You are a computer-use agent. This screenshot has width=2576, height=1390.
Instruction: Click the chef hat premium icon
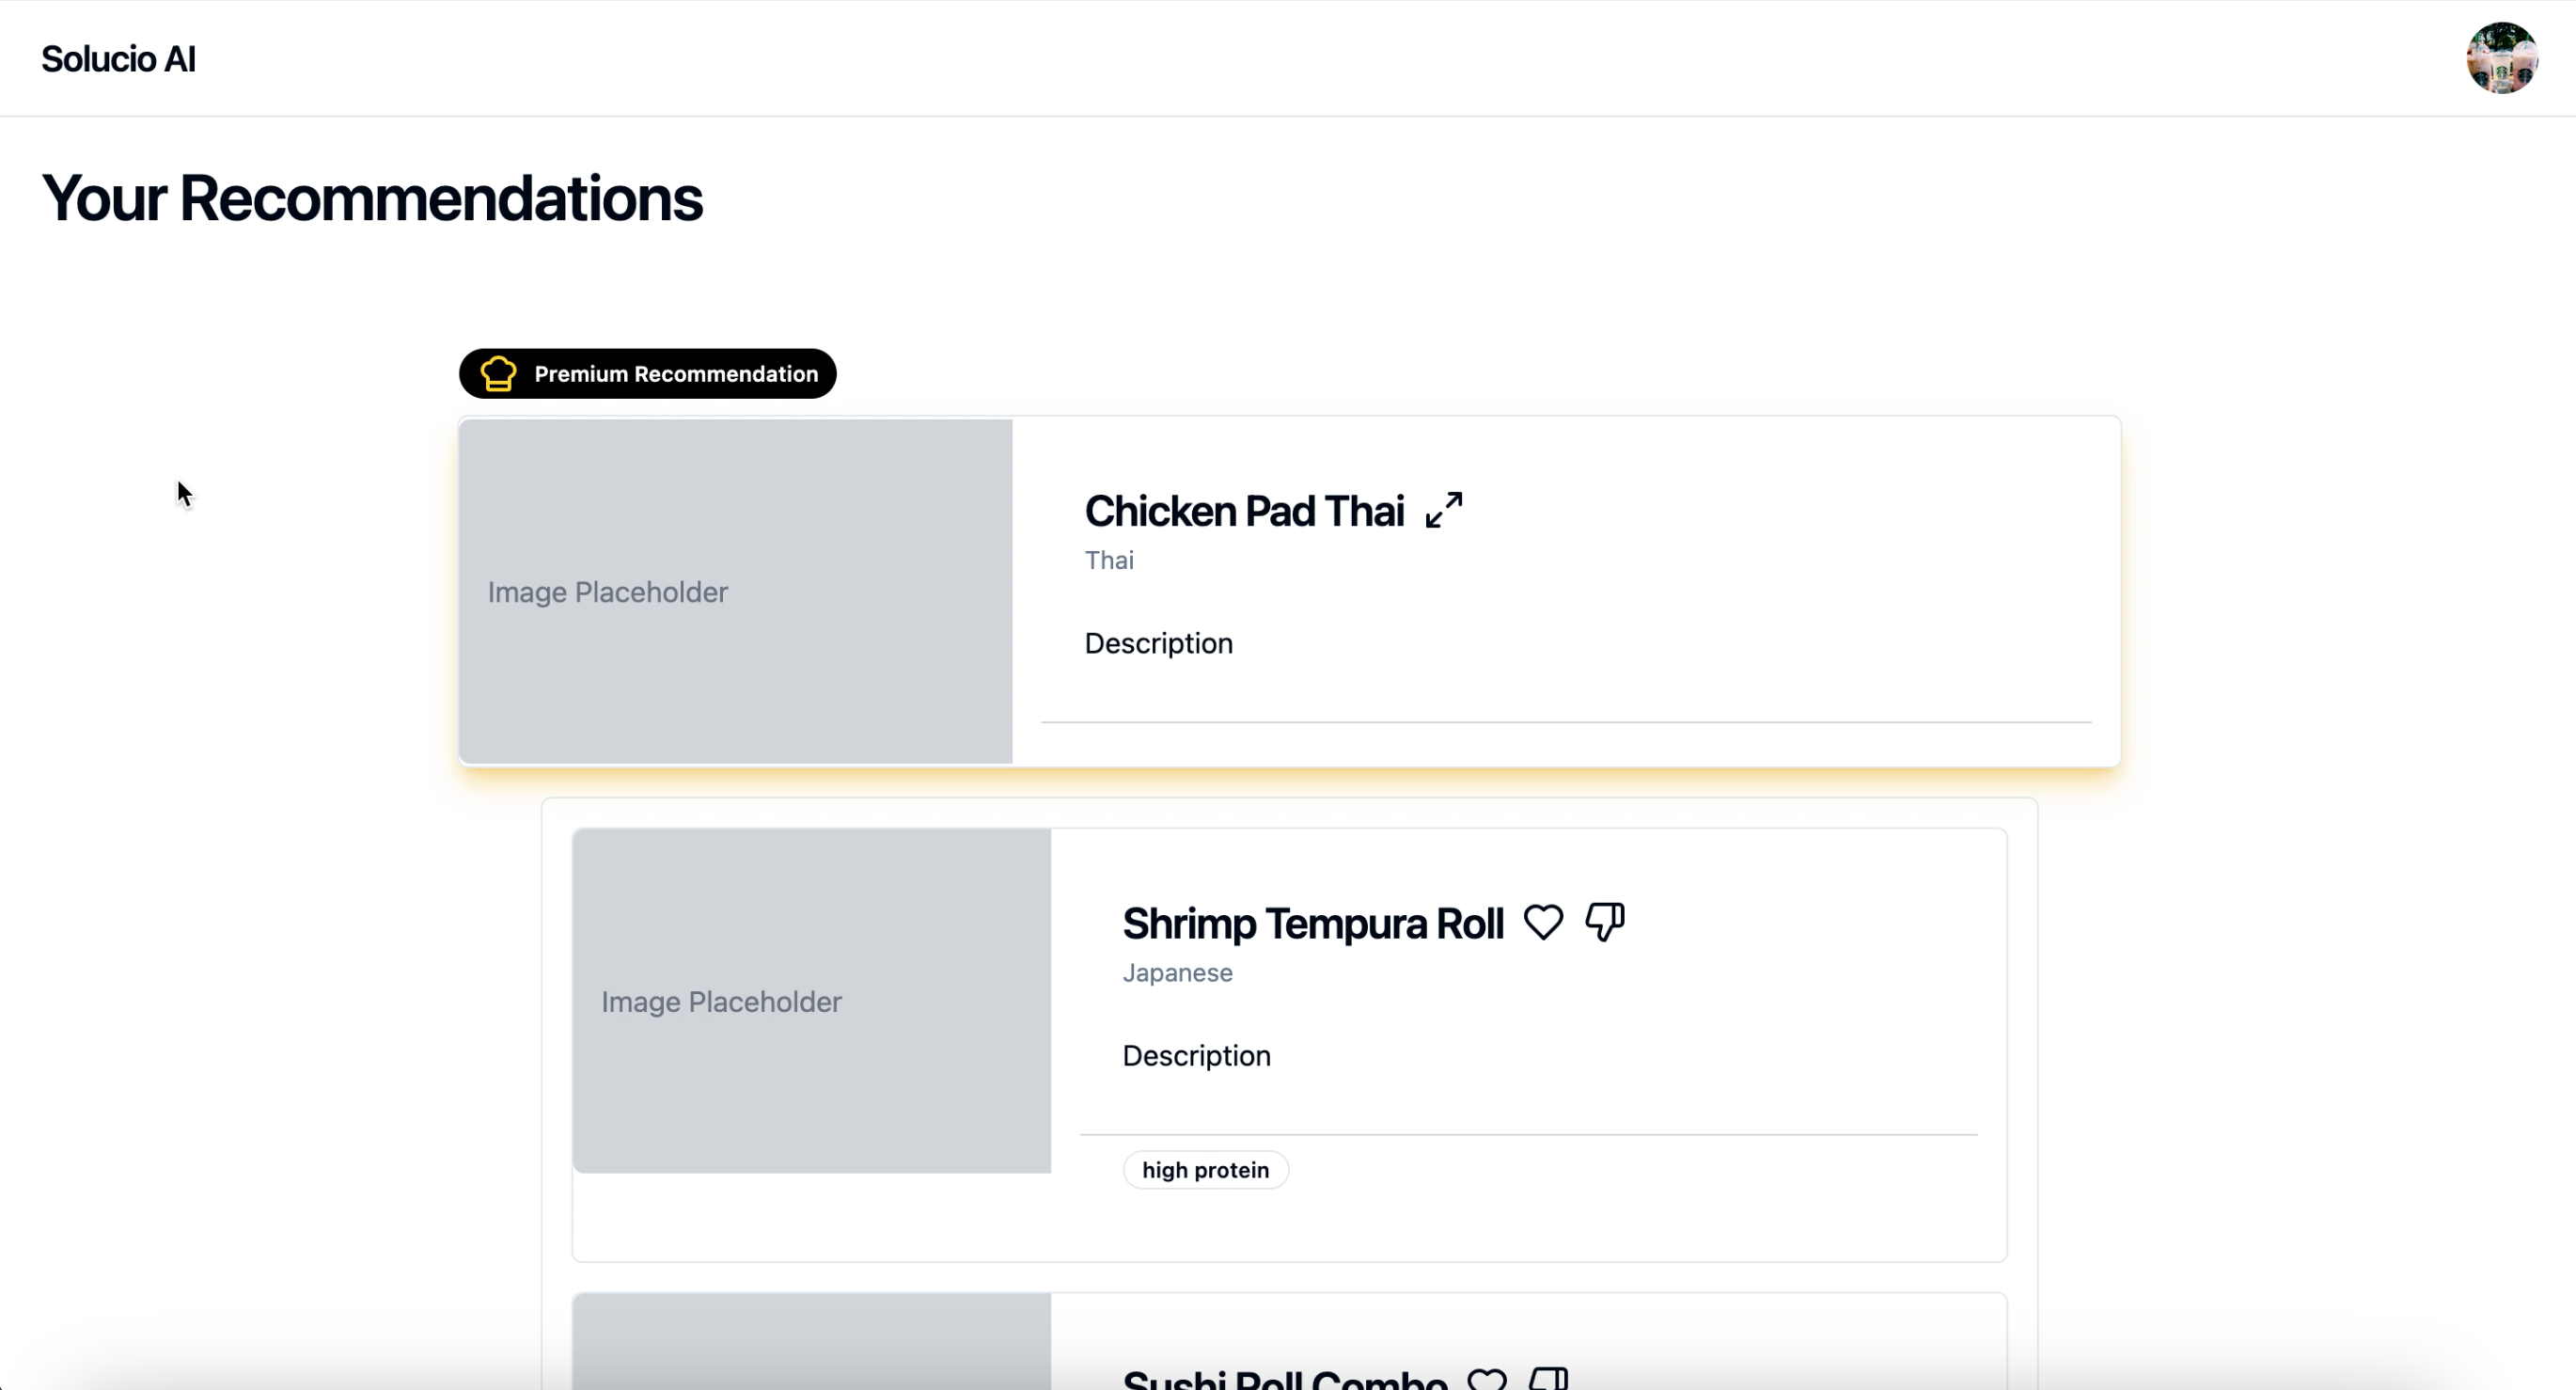tap(498, 374)
